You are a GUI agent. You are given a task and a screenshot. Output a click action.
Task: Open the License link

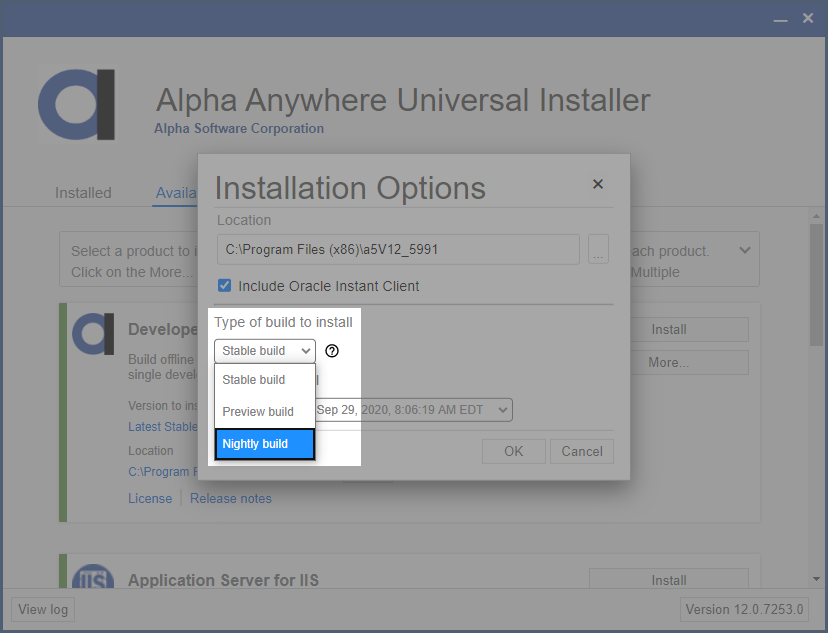pos(150,498)
